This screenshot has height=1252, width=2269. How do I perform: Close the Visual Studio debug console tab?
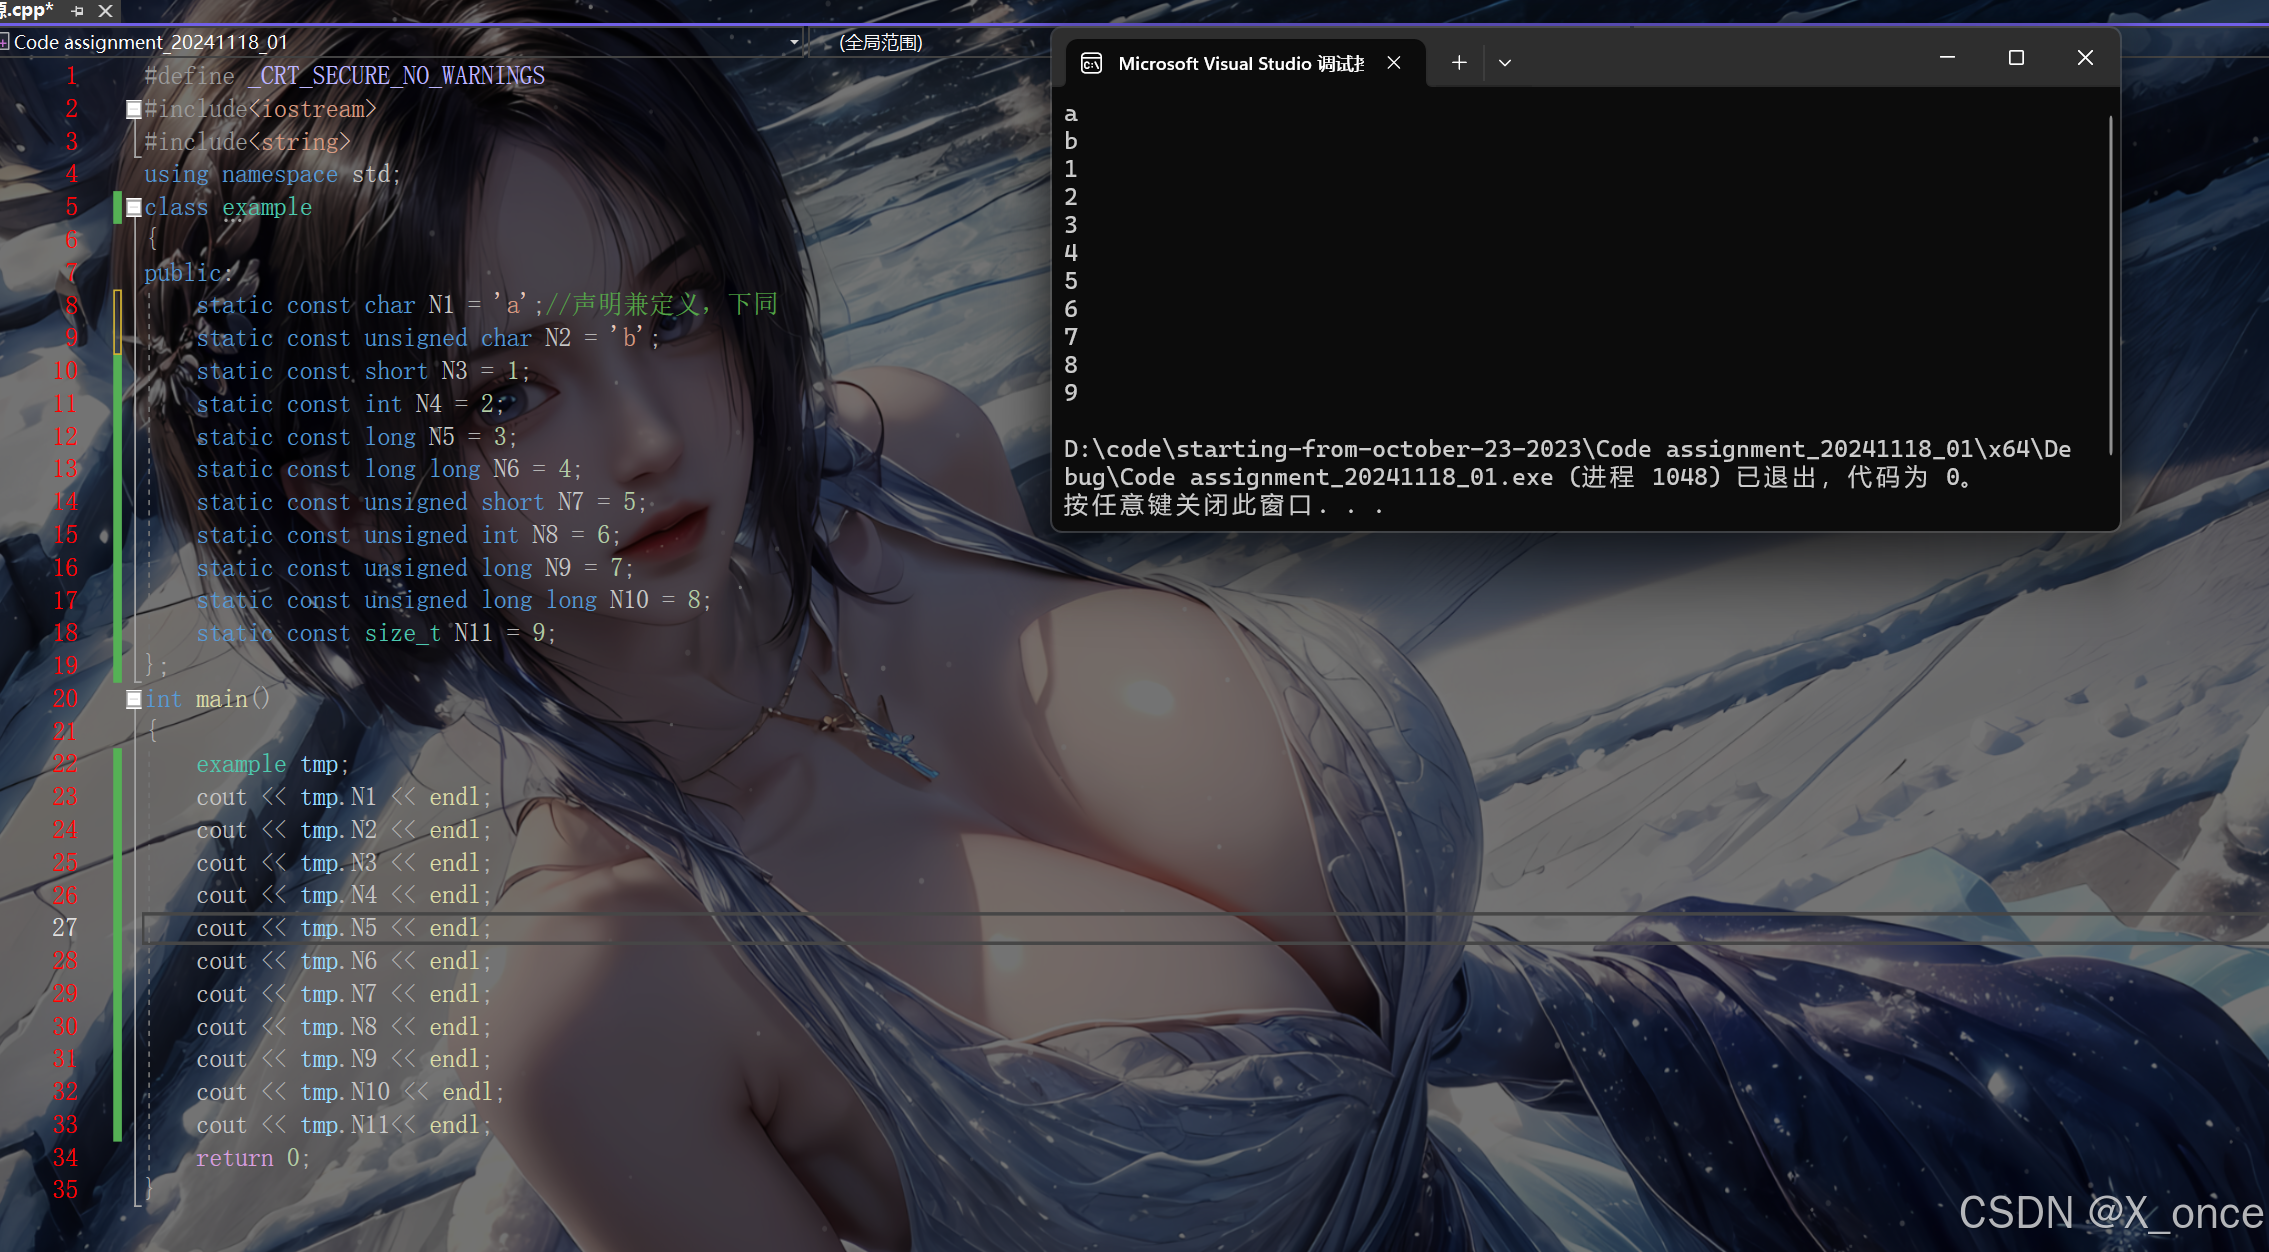[x=1393, y=63]
